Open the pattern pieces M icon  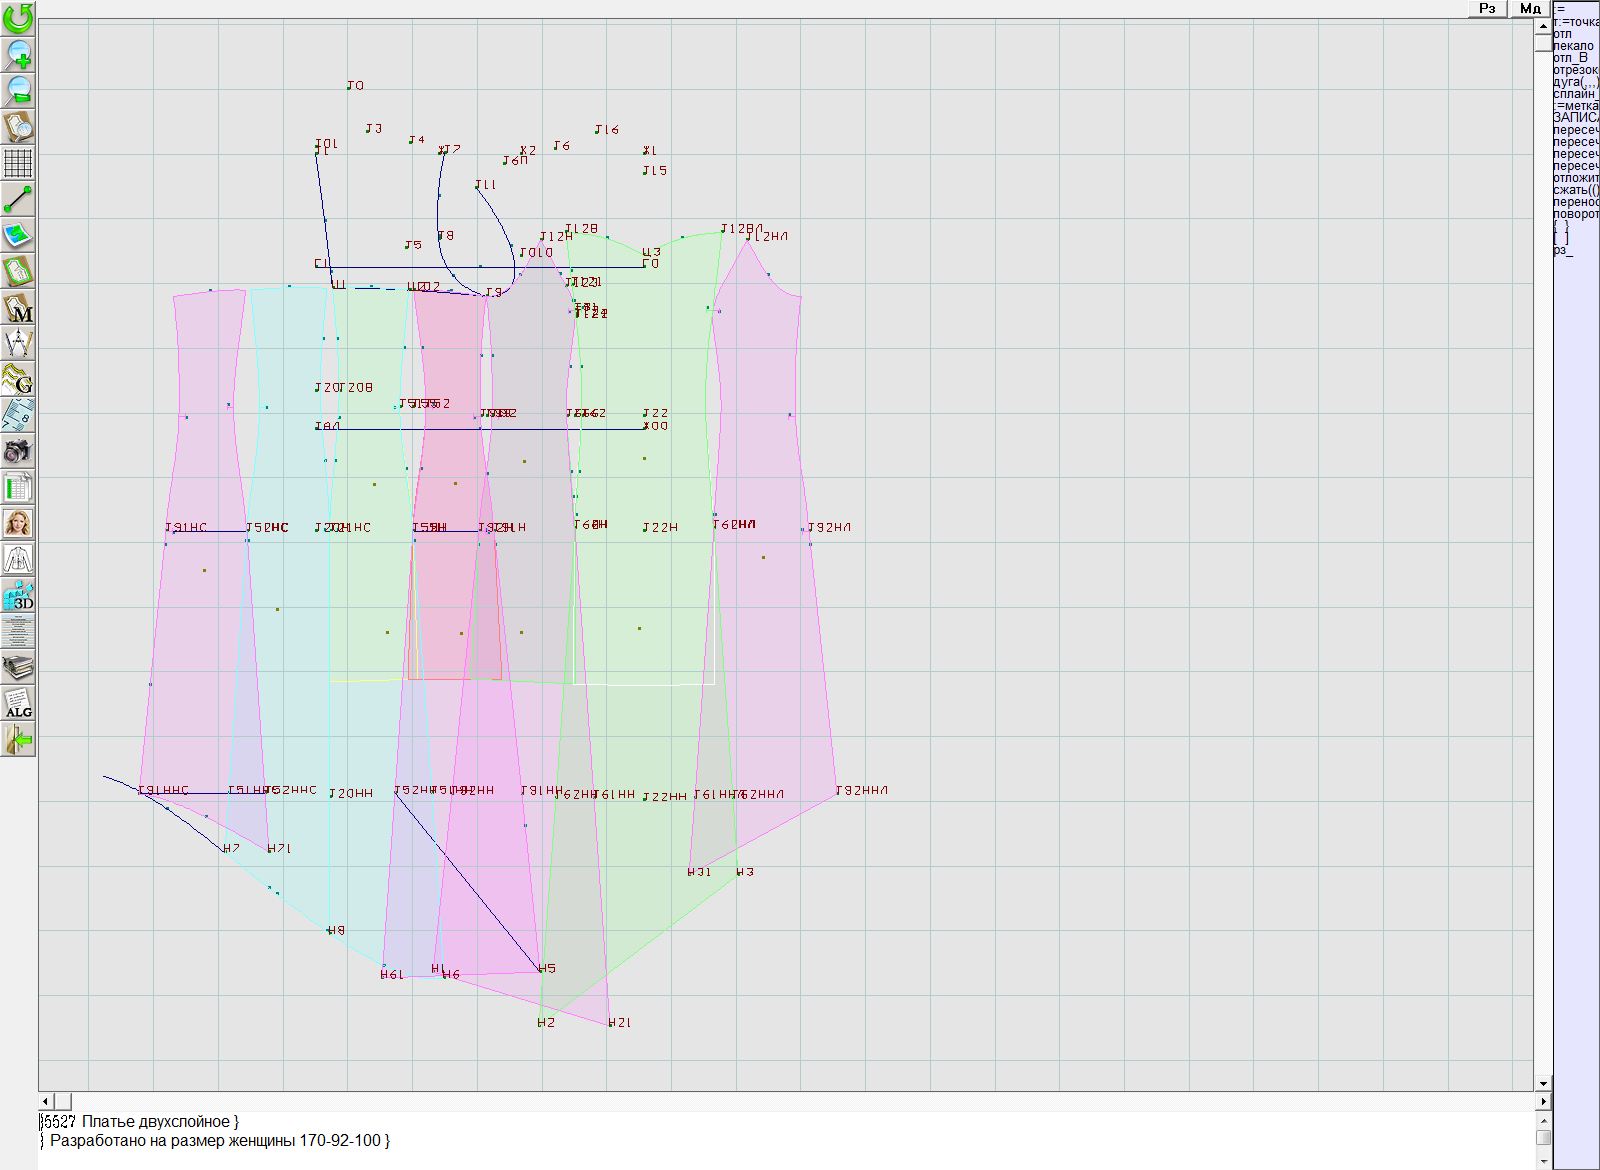(18, 308)
